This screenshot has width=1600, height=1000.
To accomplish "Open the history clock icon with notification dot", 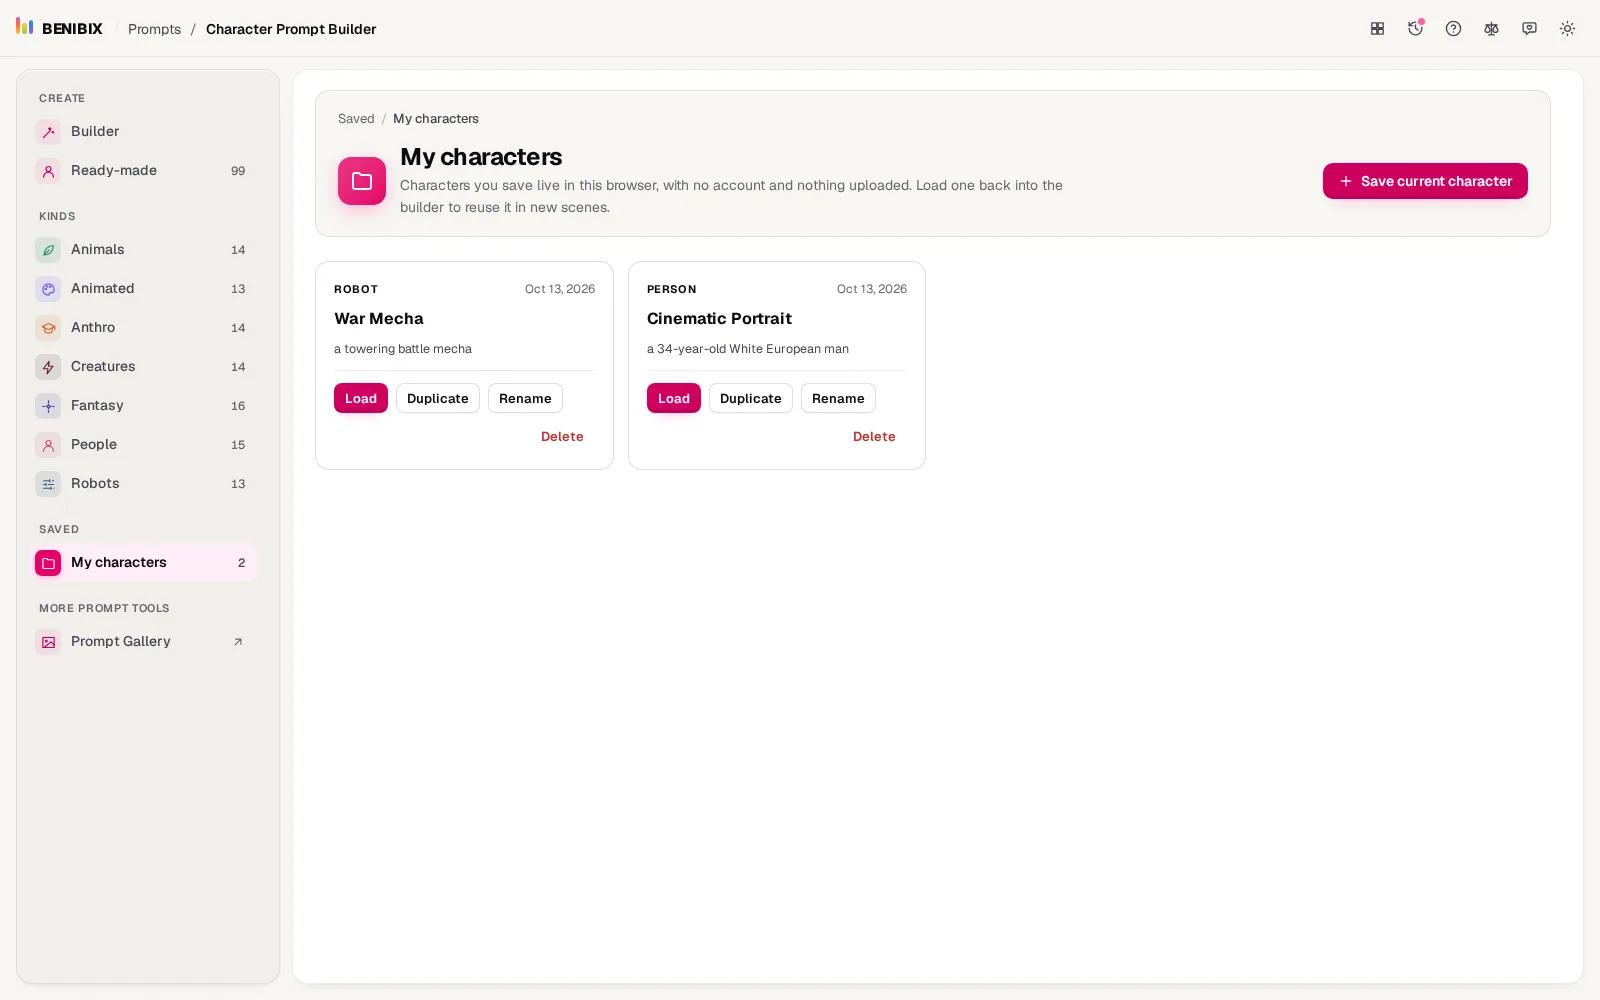I will [x=1415, y=29].
